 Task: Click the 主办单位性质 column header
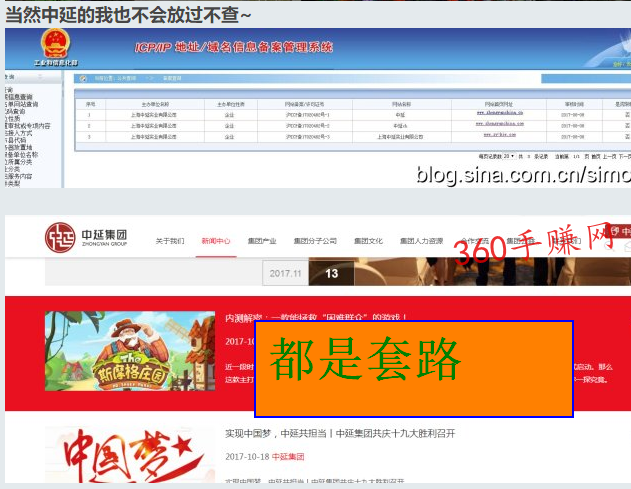(231, 104)
